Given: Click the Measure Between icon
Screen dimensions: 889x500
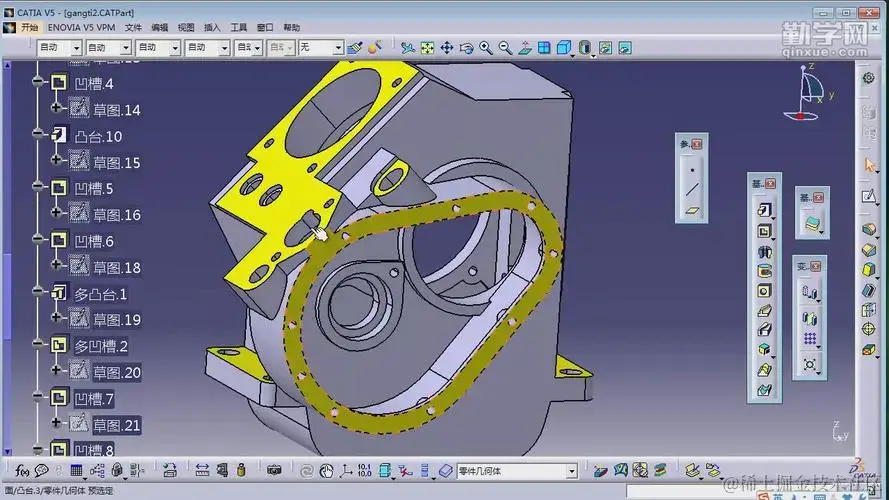Looking at the screenshot, I should tap(202, 470).
